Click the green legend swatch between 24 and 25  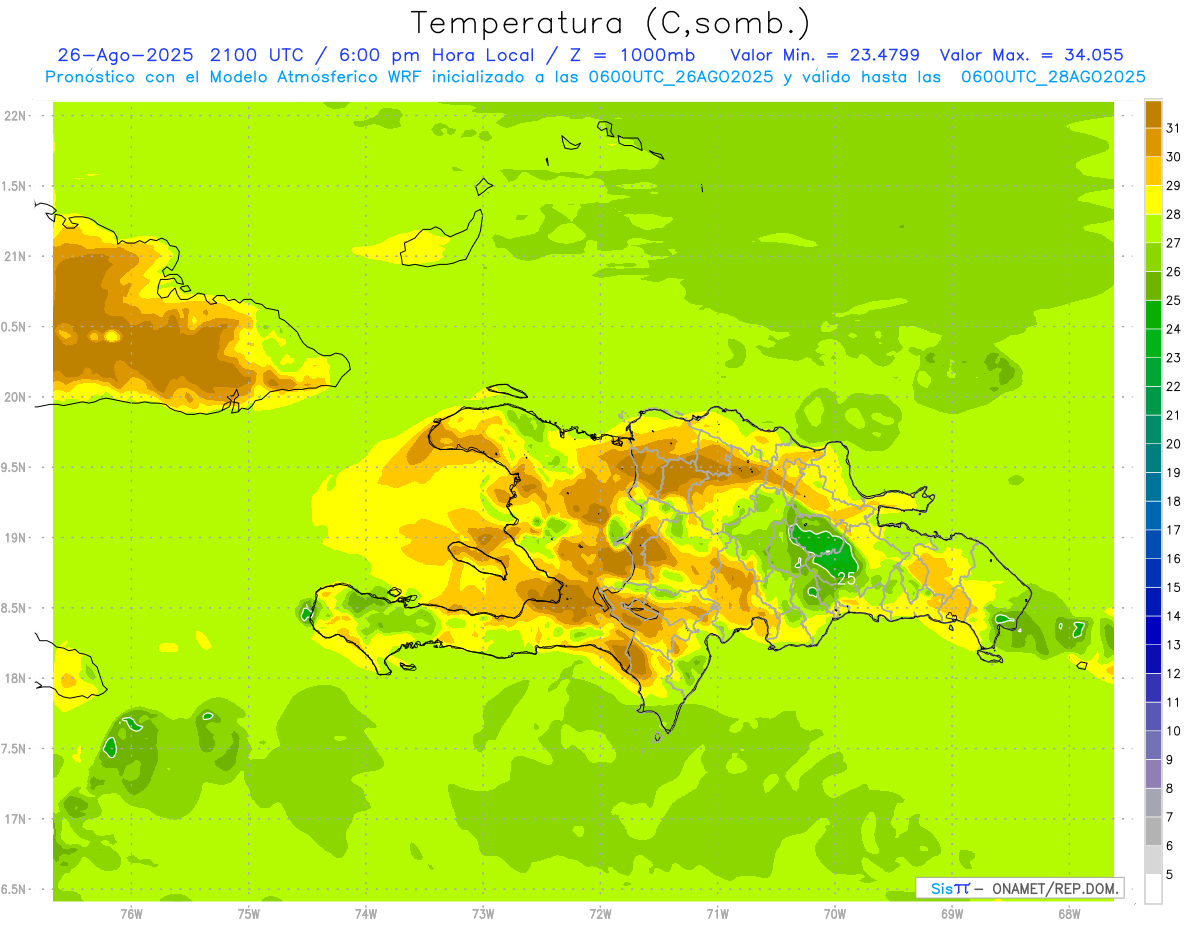tap(1153, 314)
